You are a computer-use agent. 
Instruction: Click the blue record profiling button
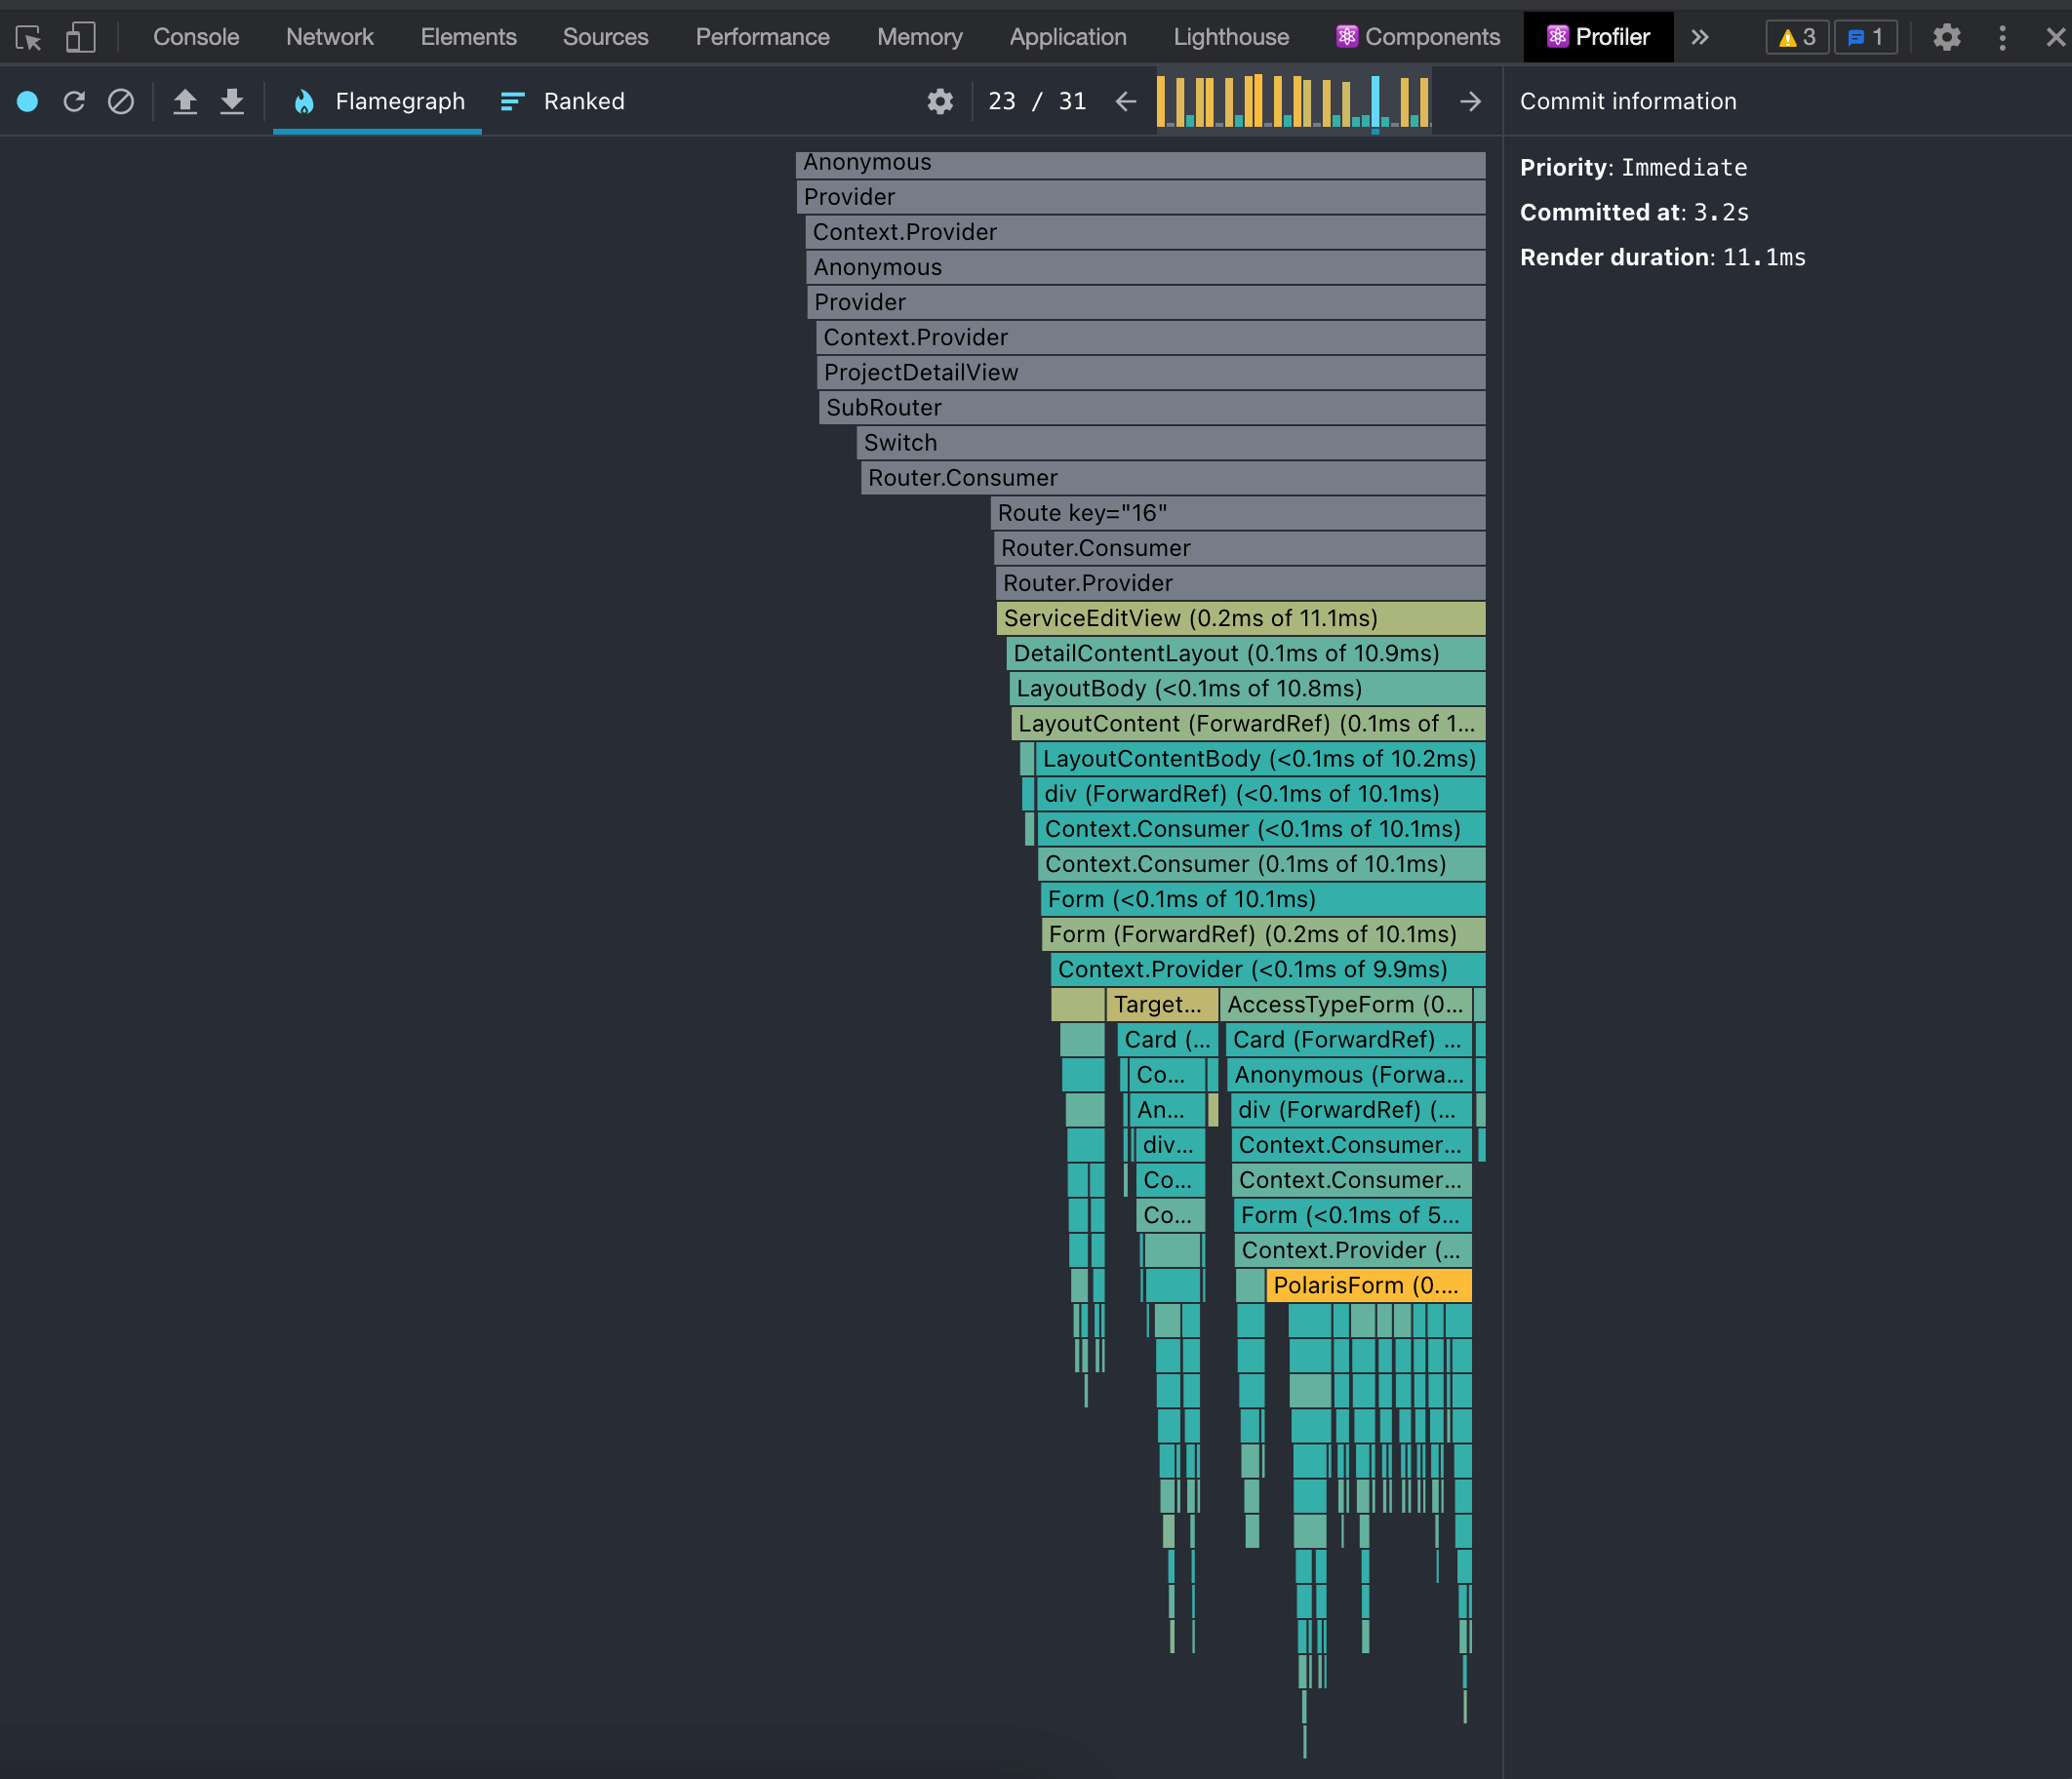[28, 101]
